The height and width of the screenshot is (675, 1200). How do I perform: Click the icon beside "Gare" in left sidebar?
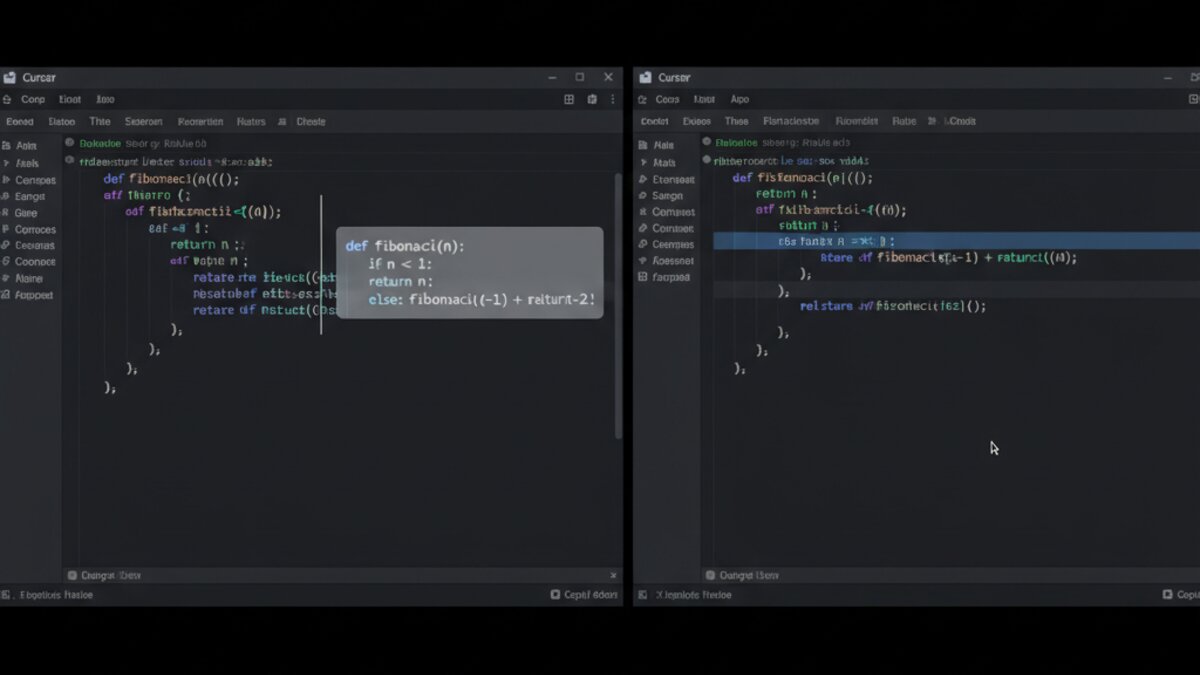click(6, 213)
